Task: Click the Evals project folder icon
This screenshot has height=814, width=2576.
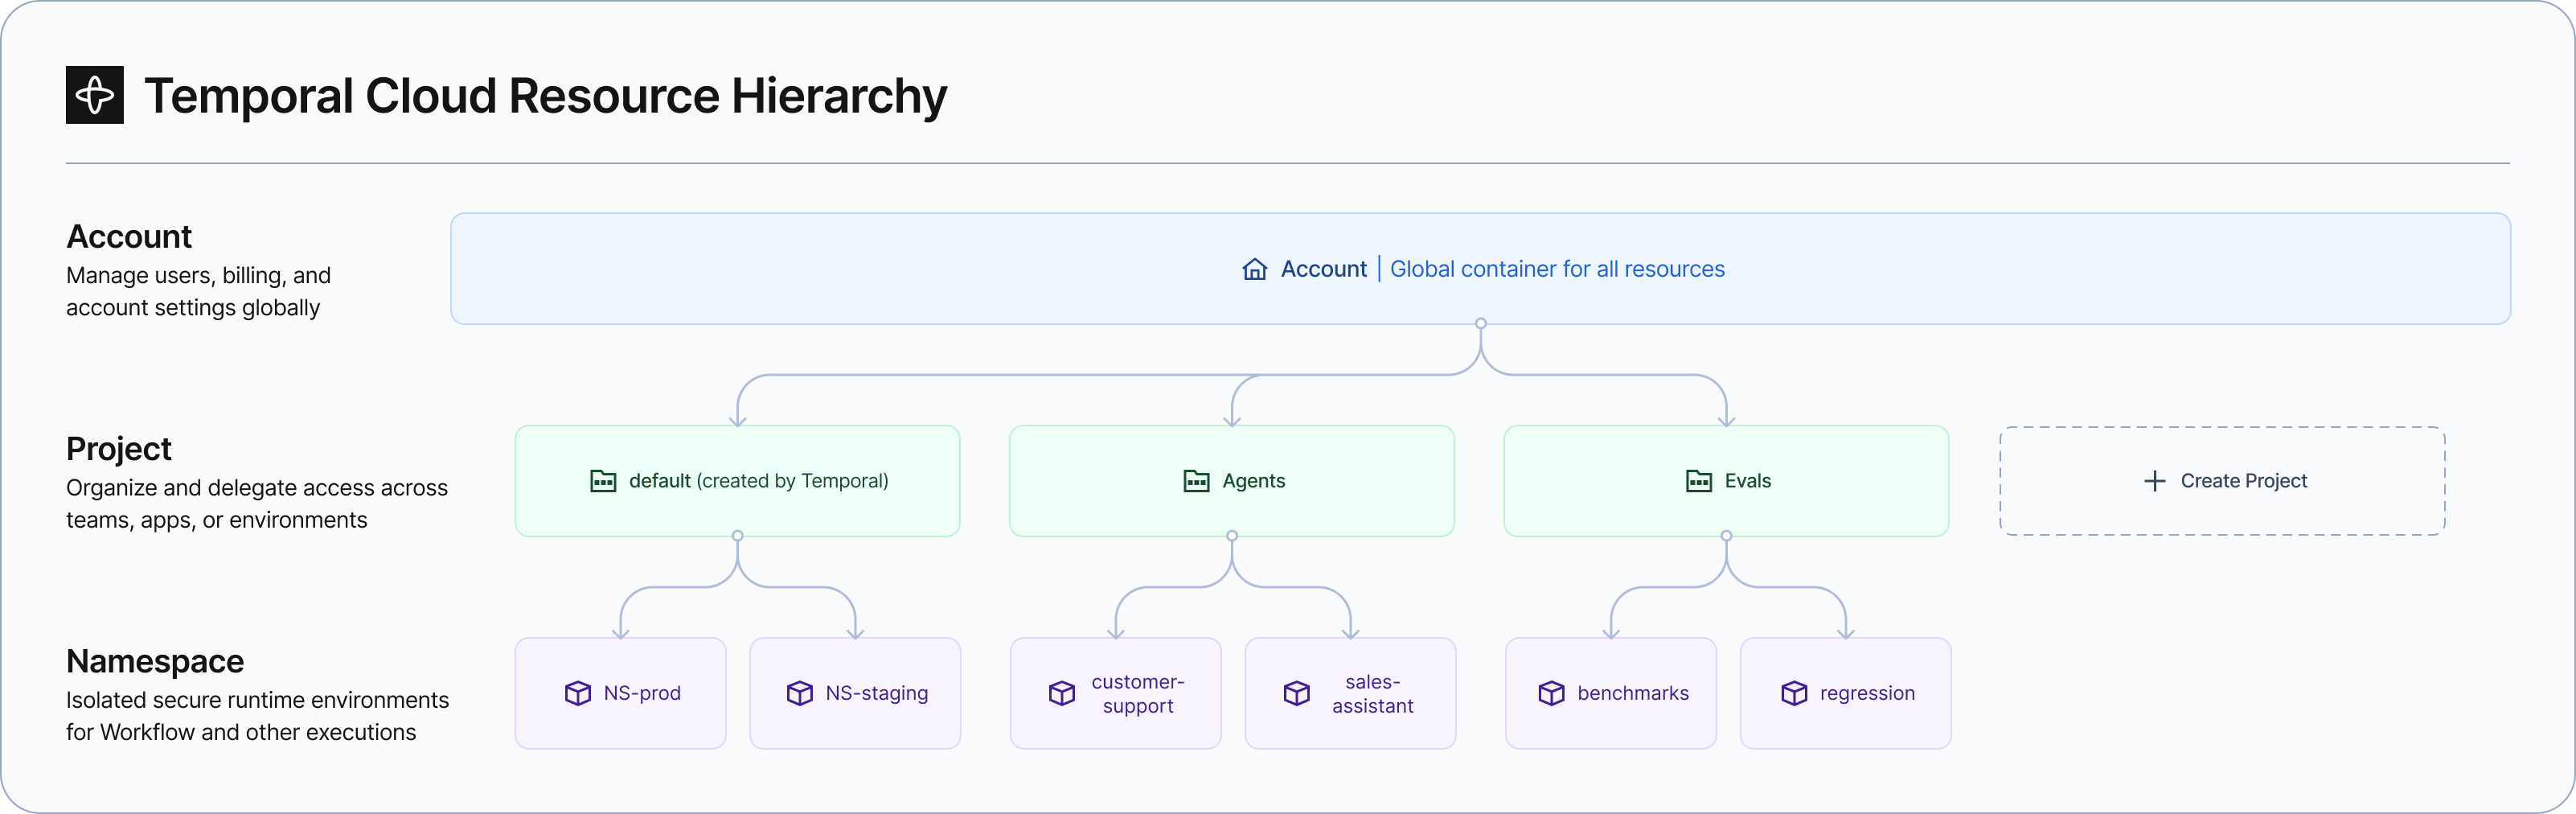Action: click(x=1698, y=481)
